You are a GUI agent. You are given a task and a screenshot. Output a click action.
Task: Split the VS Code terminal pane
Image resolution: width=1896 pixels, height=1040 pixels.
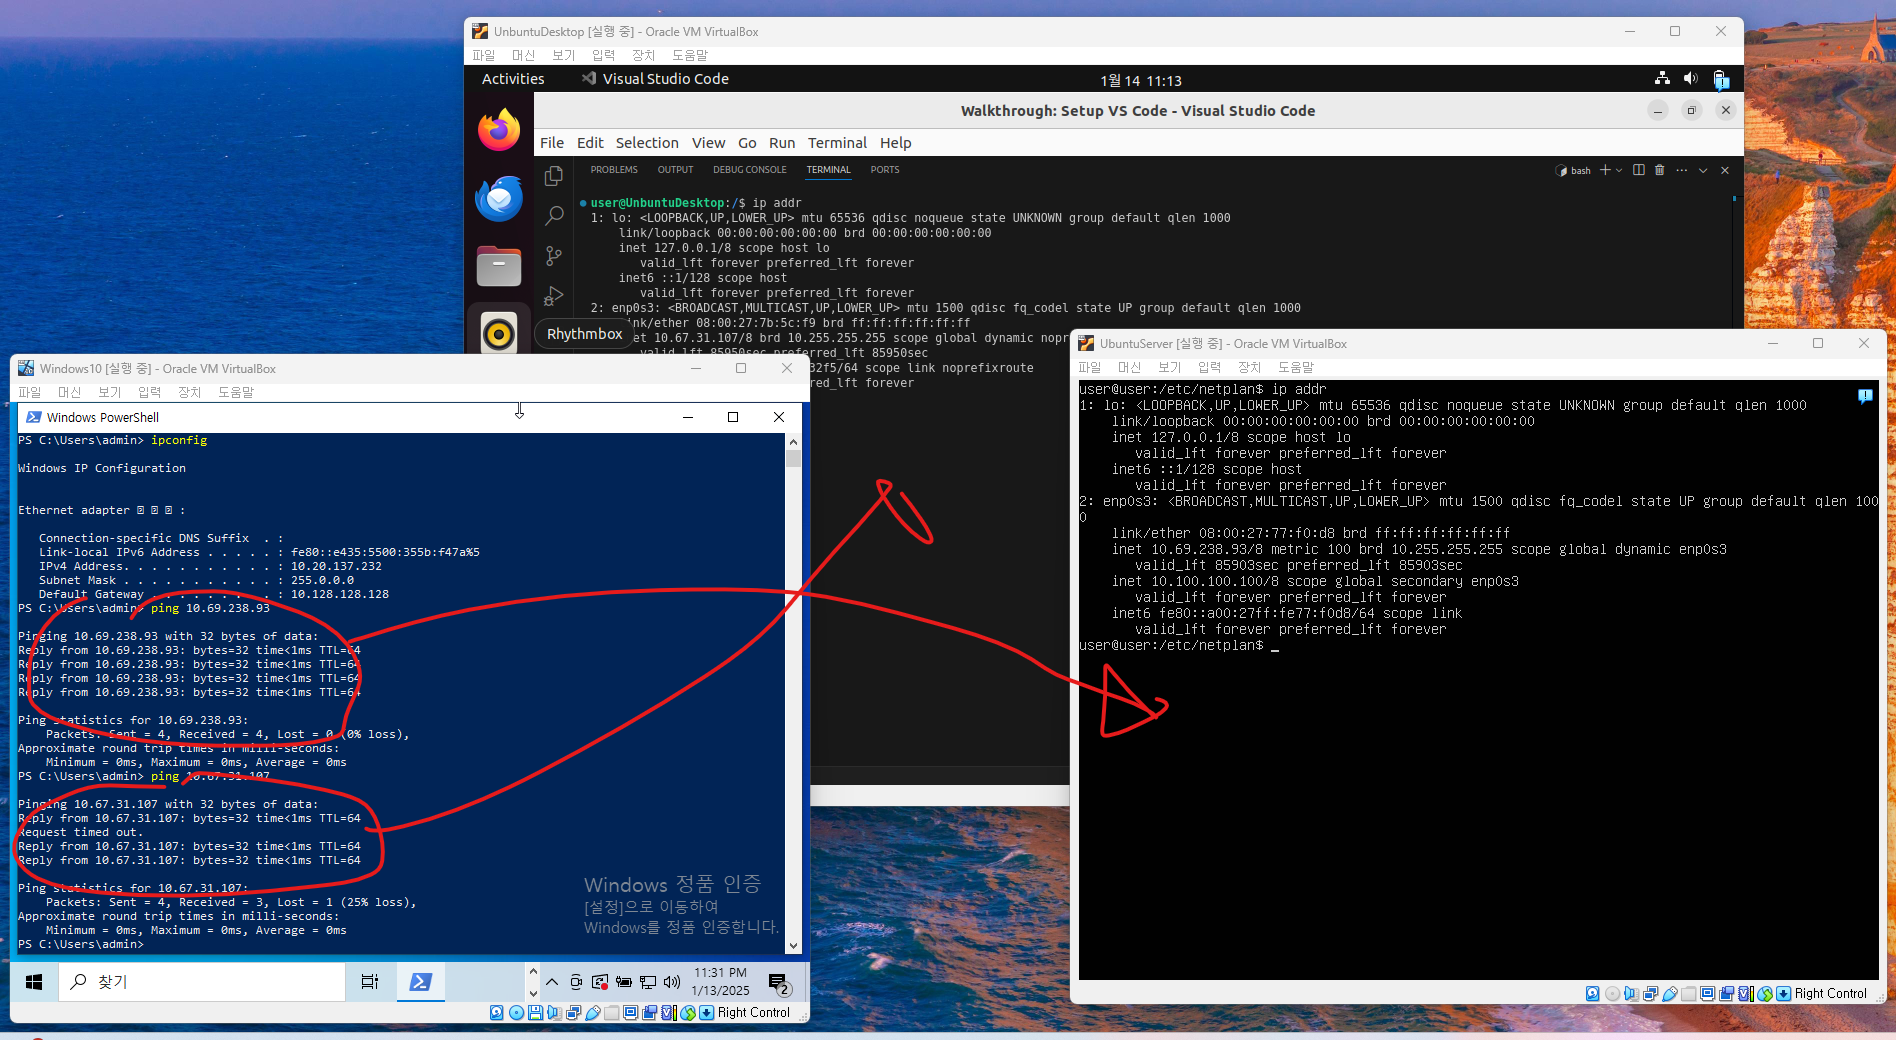pos(1638,170)
